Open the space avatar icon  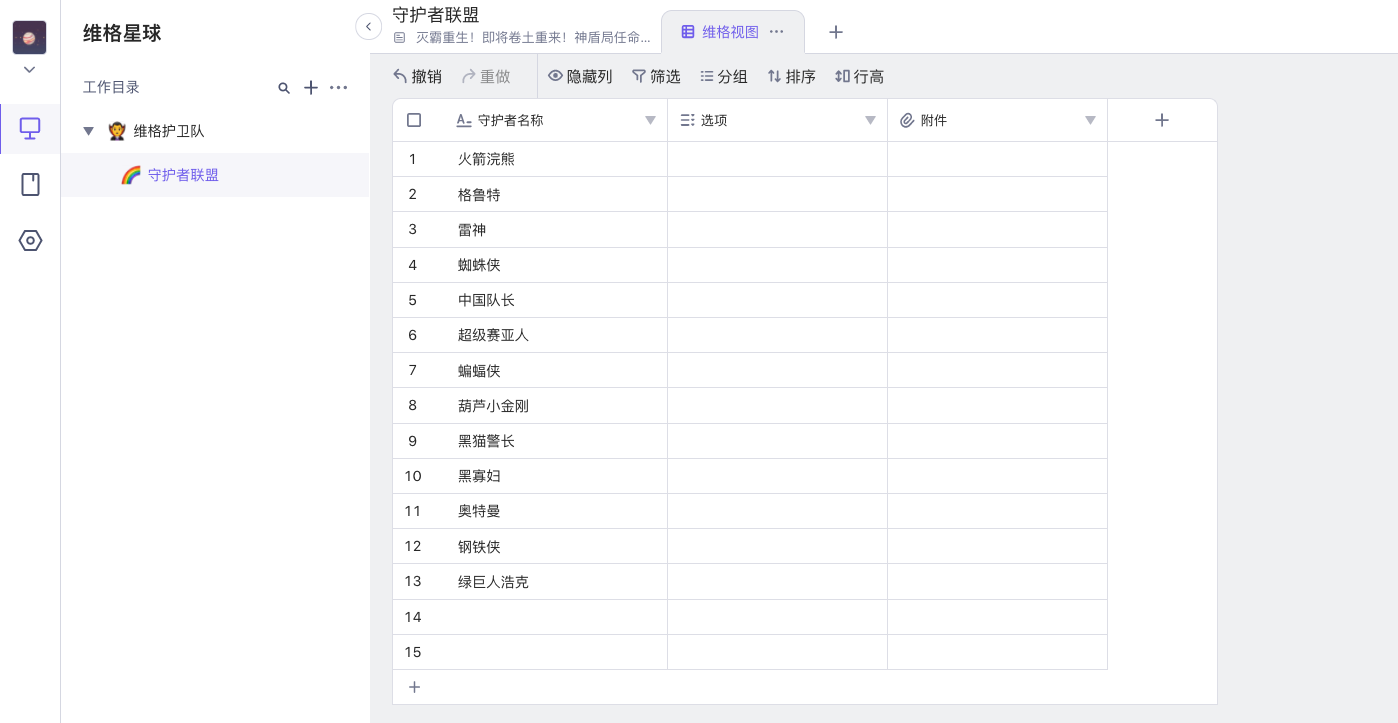pyautogui.click(x=29, y=38)
